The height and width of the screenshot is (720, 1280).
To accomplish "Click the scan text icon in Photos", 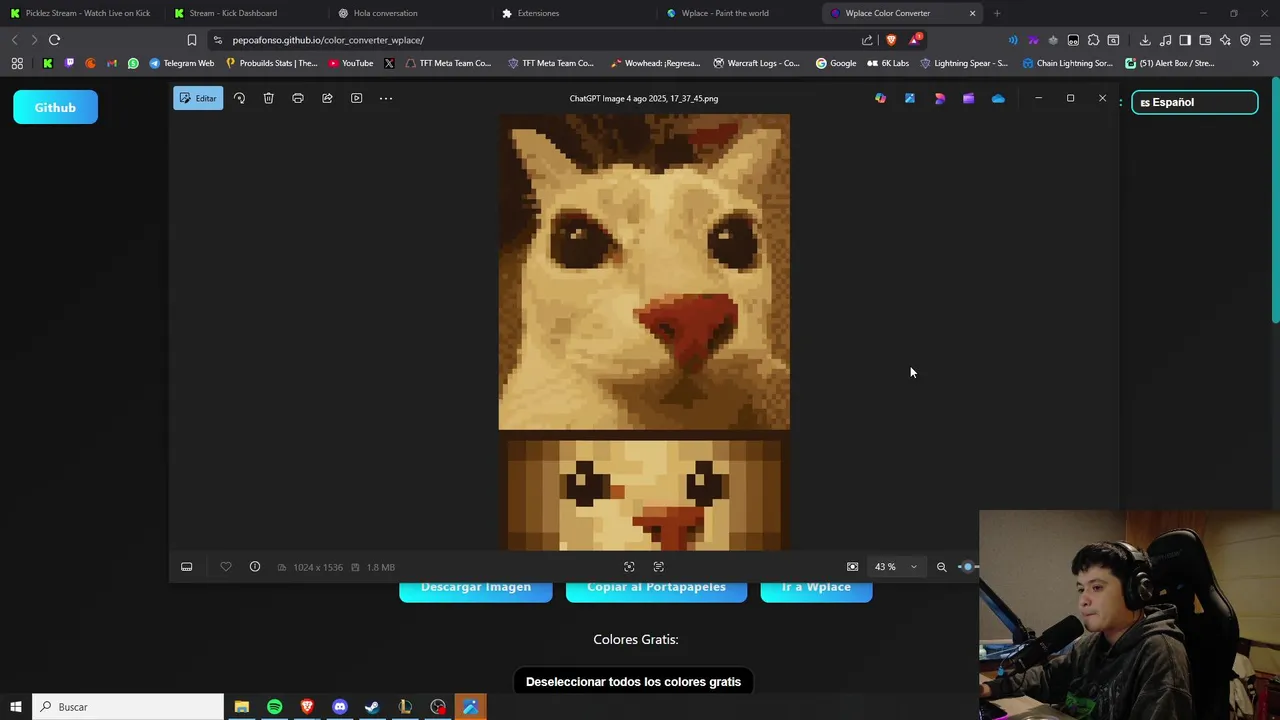I will pyautogui.click(x=659, y=567).
